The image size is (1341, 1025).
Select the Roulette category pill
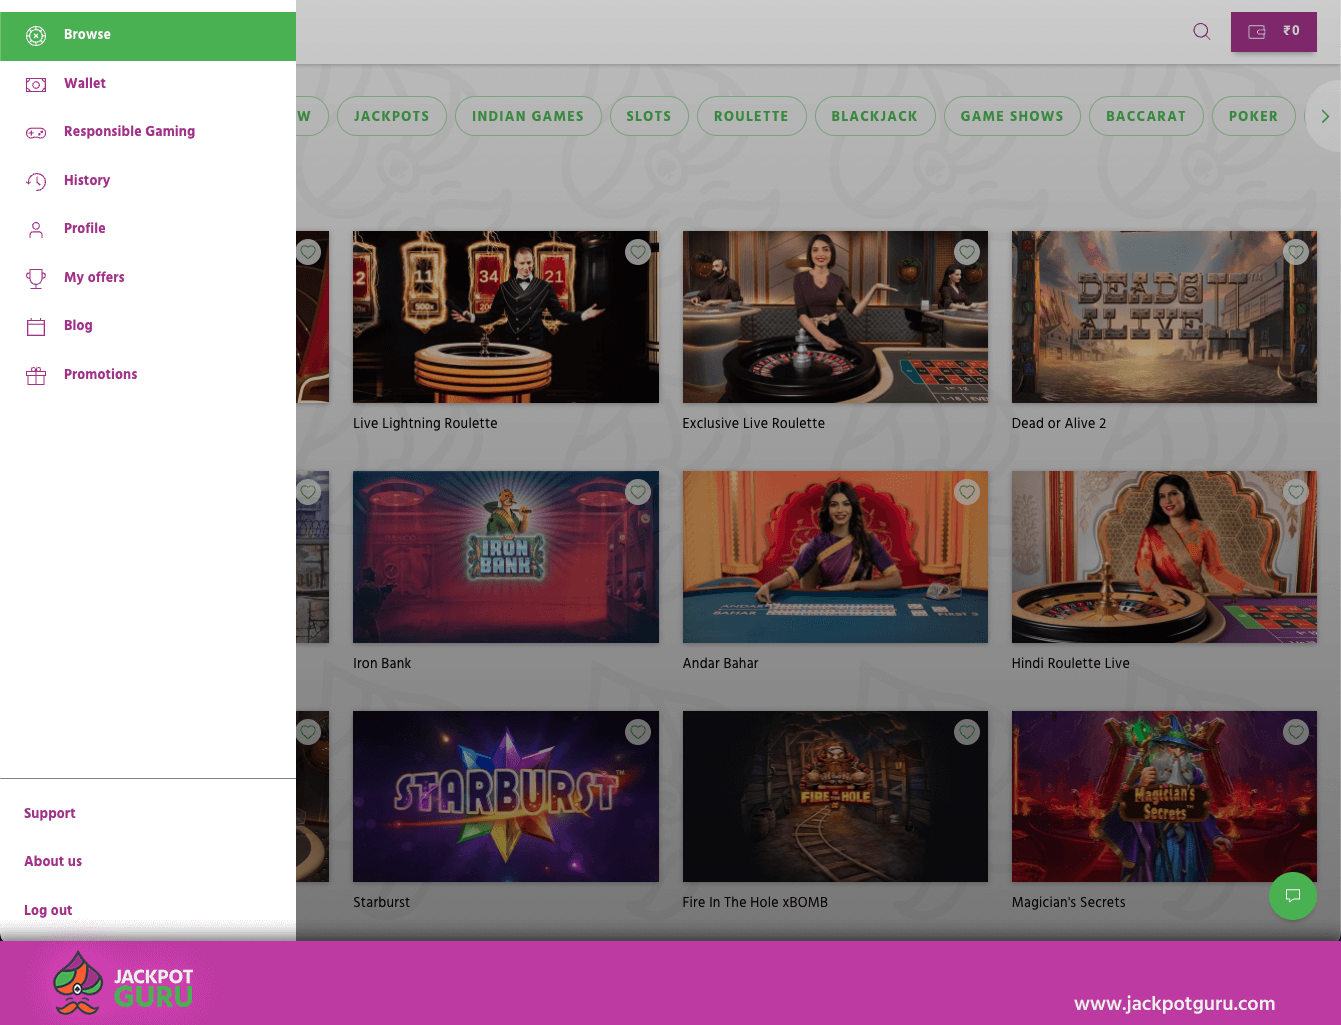pyautogui.click(x=751, y=116)
